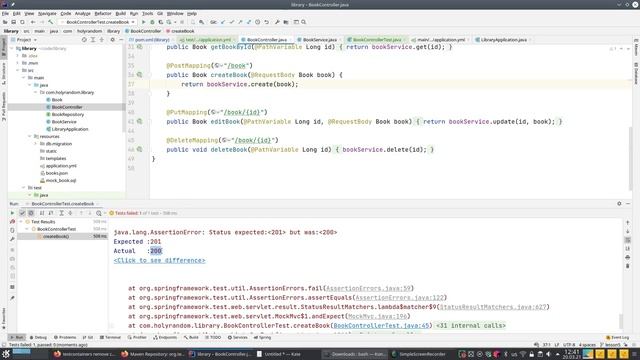The image size is (640, 360).
Task: Click the editor vertical scrollbar
Action: [631, 159]
